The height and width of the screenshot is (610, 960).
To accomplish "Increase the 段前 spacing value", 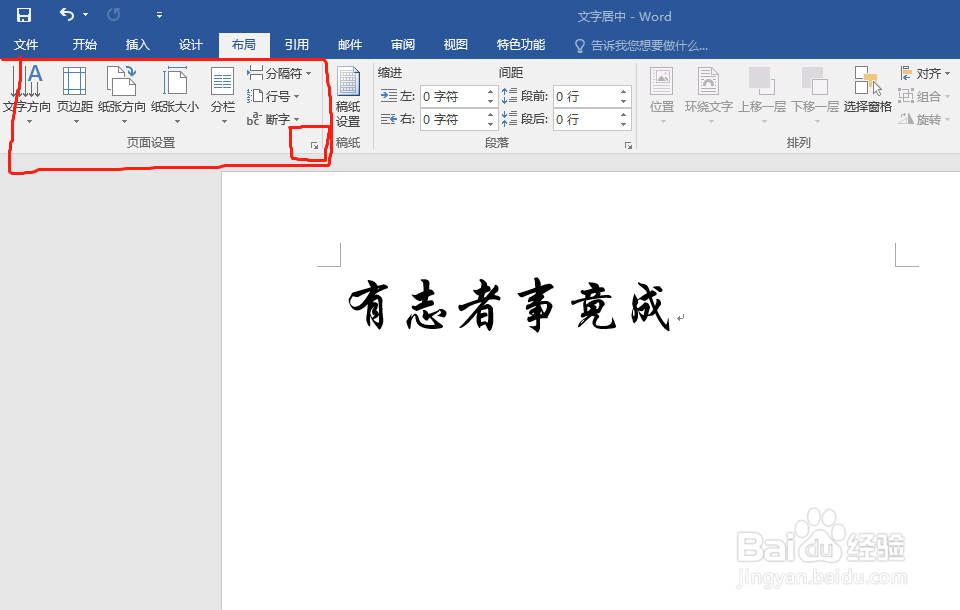I will (x=623, y=92).
